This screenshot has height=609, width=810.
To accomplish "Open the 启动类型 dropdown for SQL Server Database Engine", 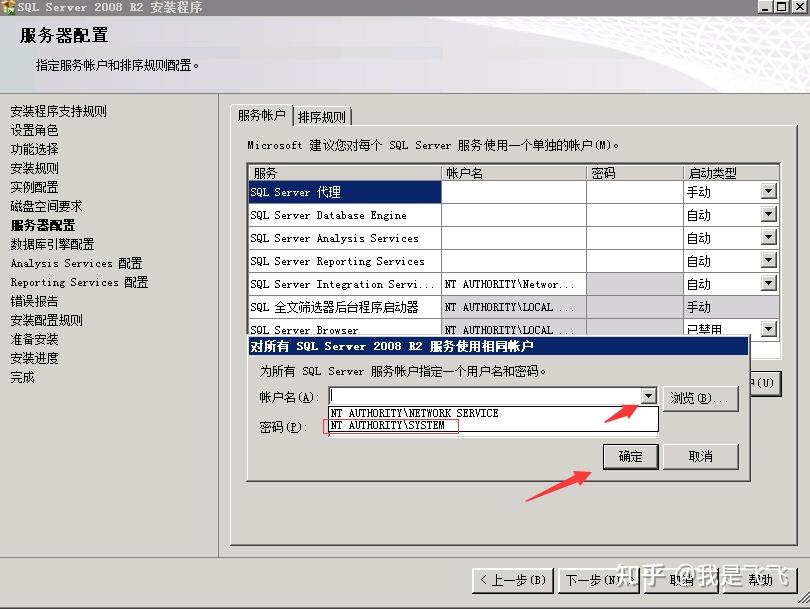I will point(769,214).
